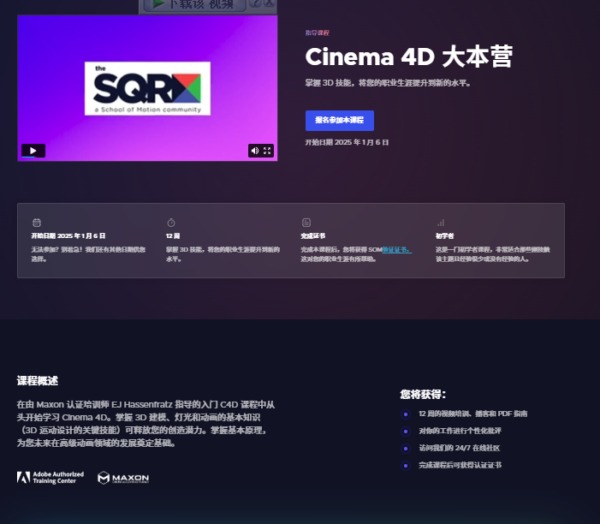Viewport: 600px width, 524px height.
Task: Click the 初学者 heading in the info panel
Action: 445,236
